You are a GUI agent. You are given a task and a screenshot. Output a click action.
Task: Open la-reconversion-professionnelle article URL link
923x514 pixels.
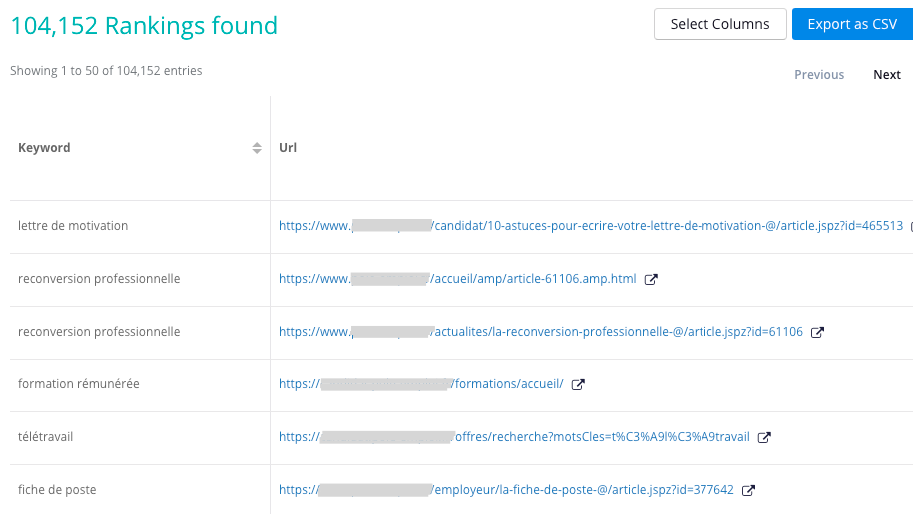tap(541, 331)
